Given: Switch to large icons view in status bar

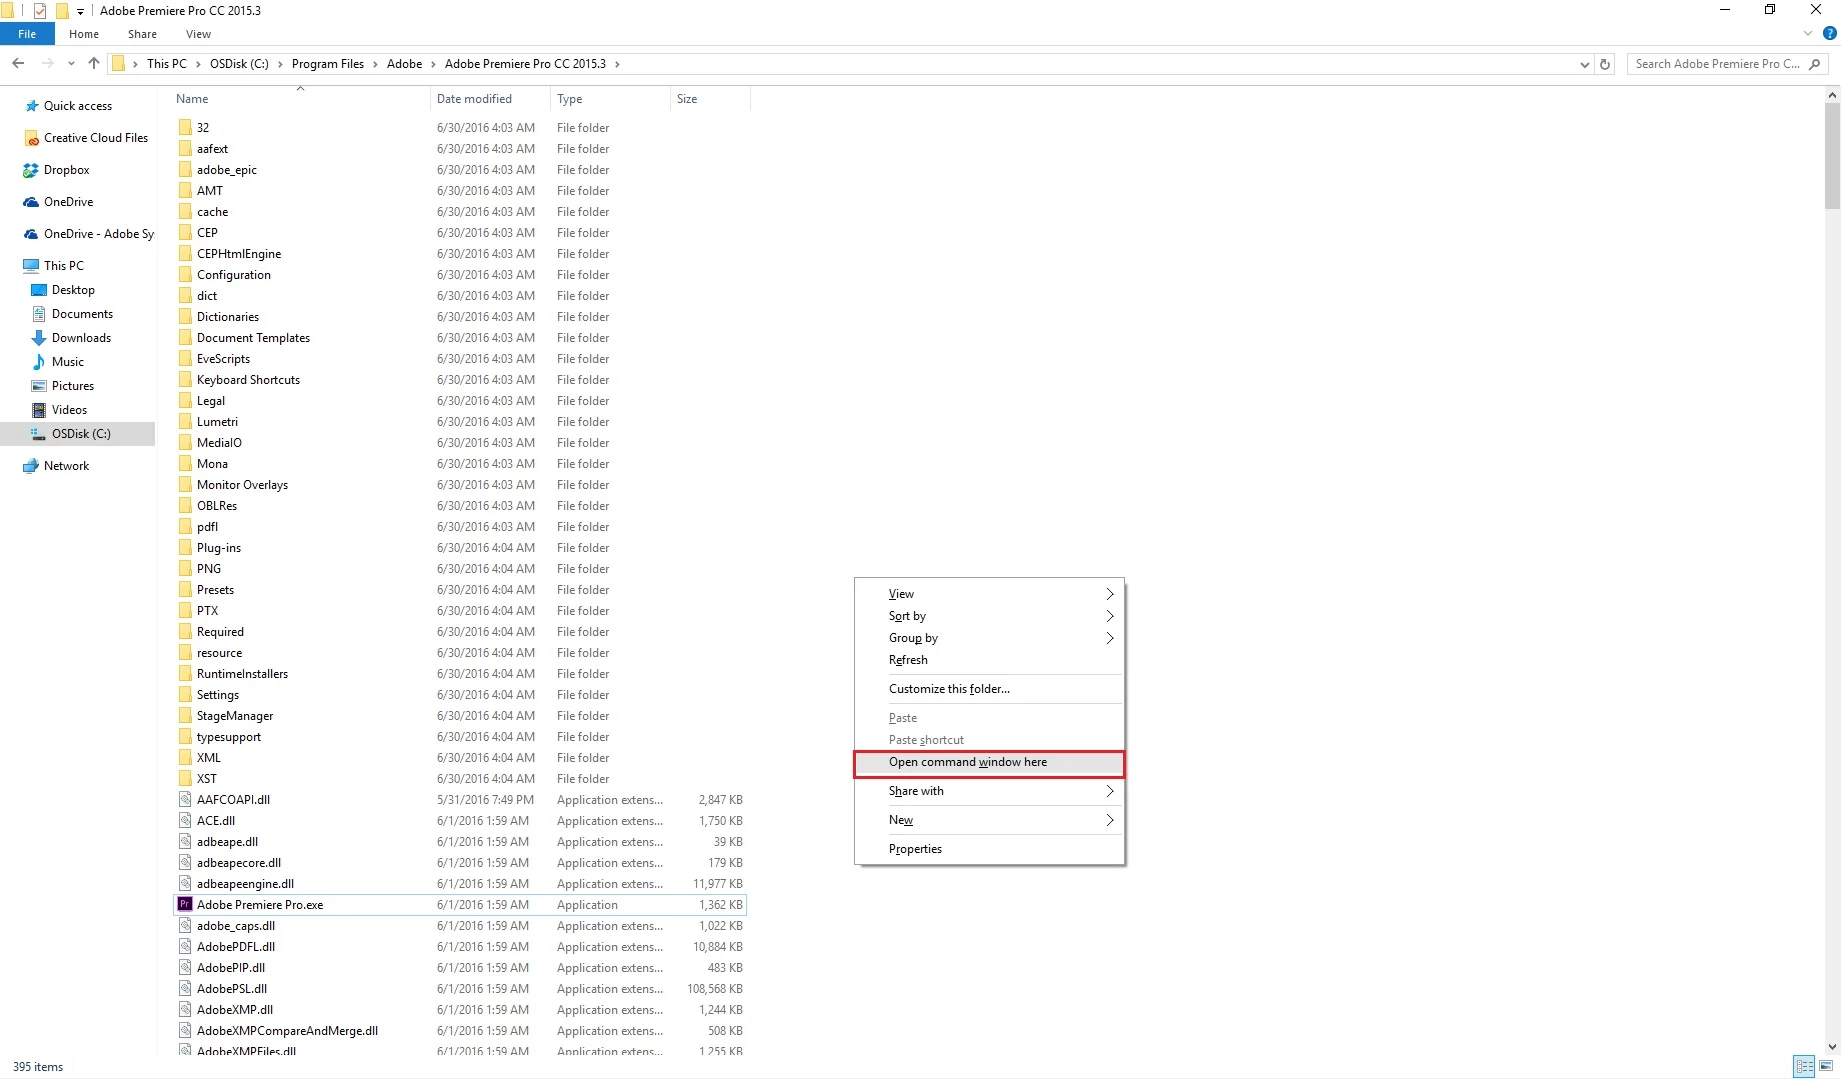Looking at the screenshot, I should point(1826,1066).
